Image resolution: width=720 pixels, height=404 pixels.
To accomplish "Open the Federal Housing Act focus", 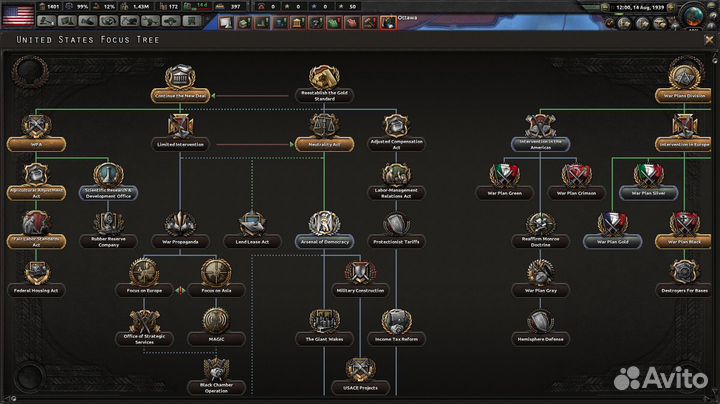I will coord(36,280).
